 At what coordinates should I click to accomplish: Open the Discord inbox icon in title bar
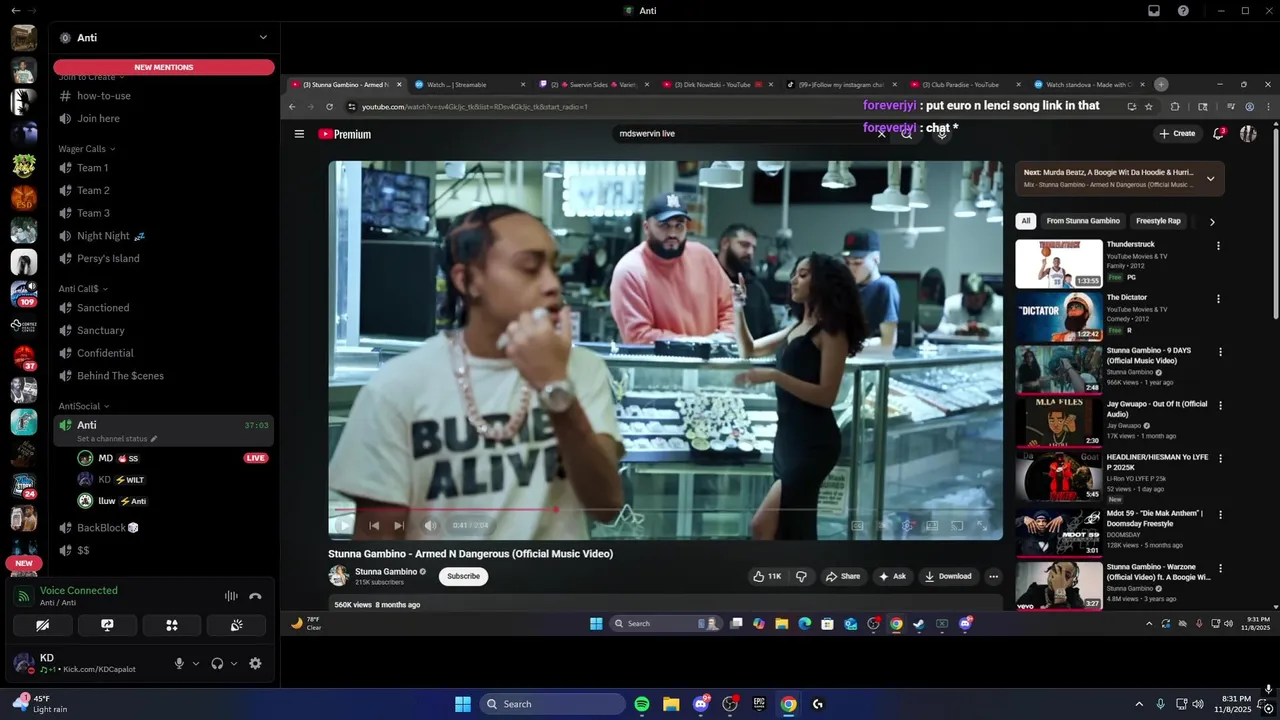(1154, 11)
